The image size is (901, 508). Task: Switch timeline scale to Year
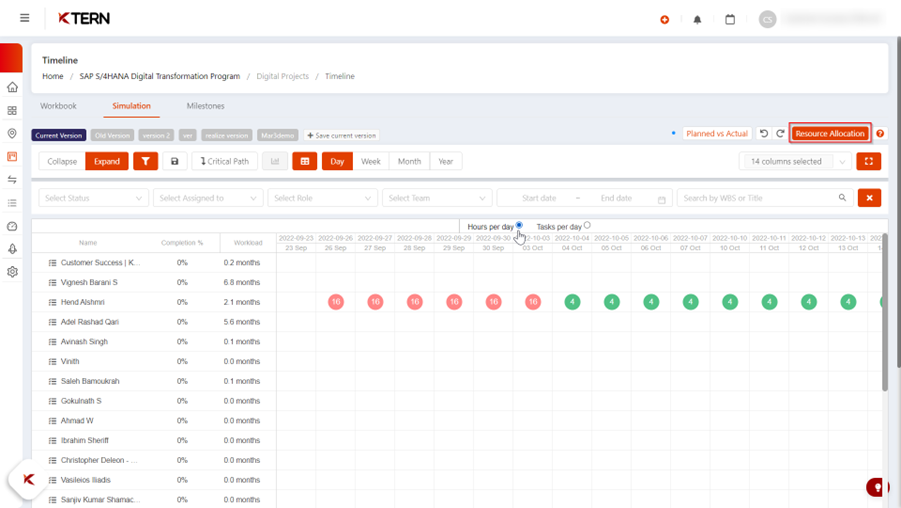tap(446, 161)
